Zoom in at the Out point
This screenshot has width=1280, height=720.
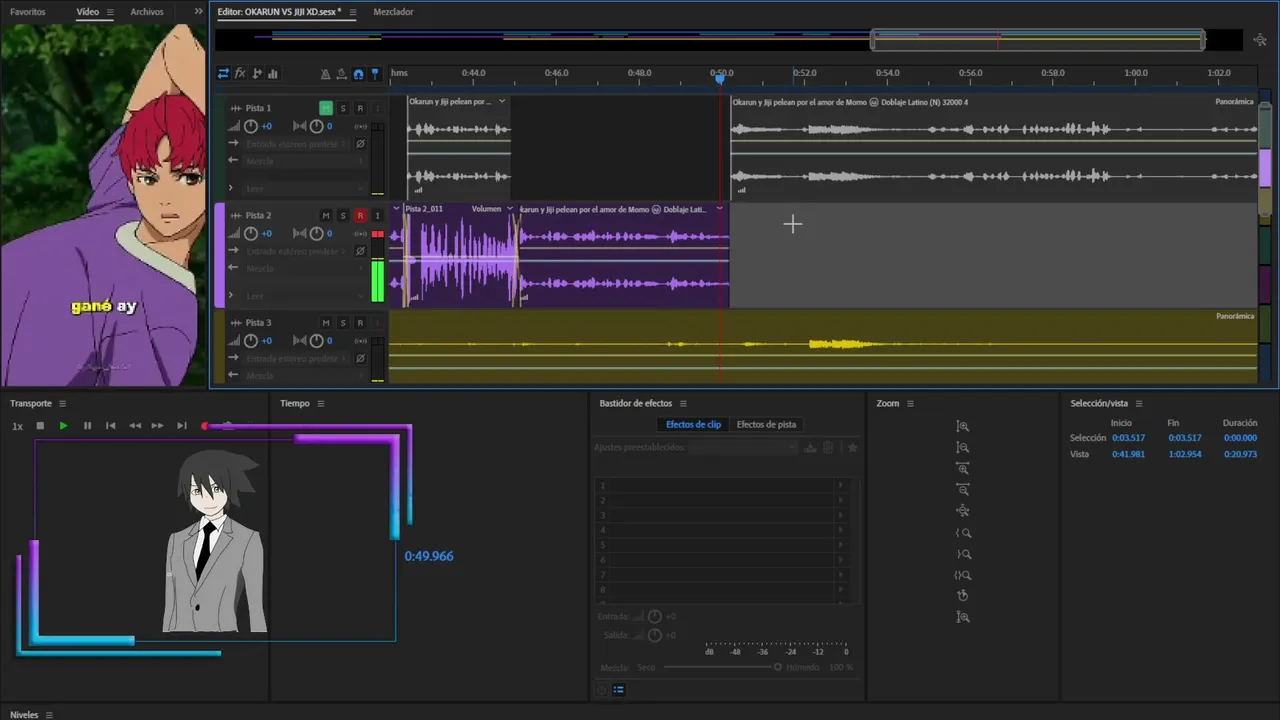(963, 554)
